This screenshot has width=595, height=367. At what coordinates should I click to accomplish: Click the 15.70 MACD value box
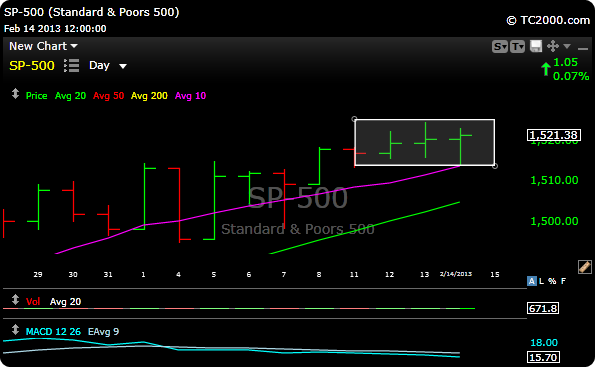click(x=543, y=357)
